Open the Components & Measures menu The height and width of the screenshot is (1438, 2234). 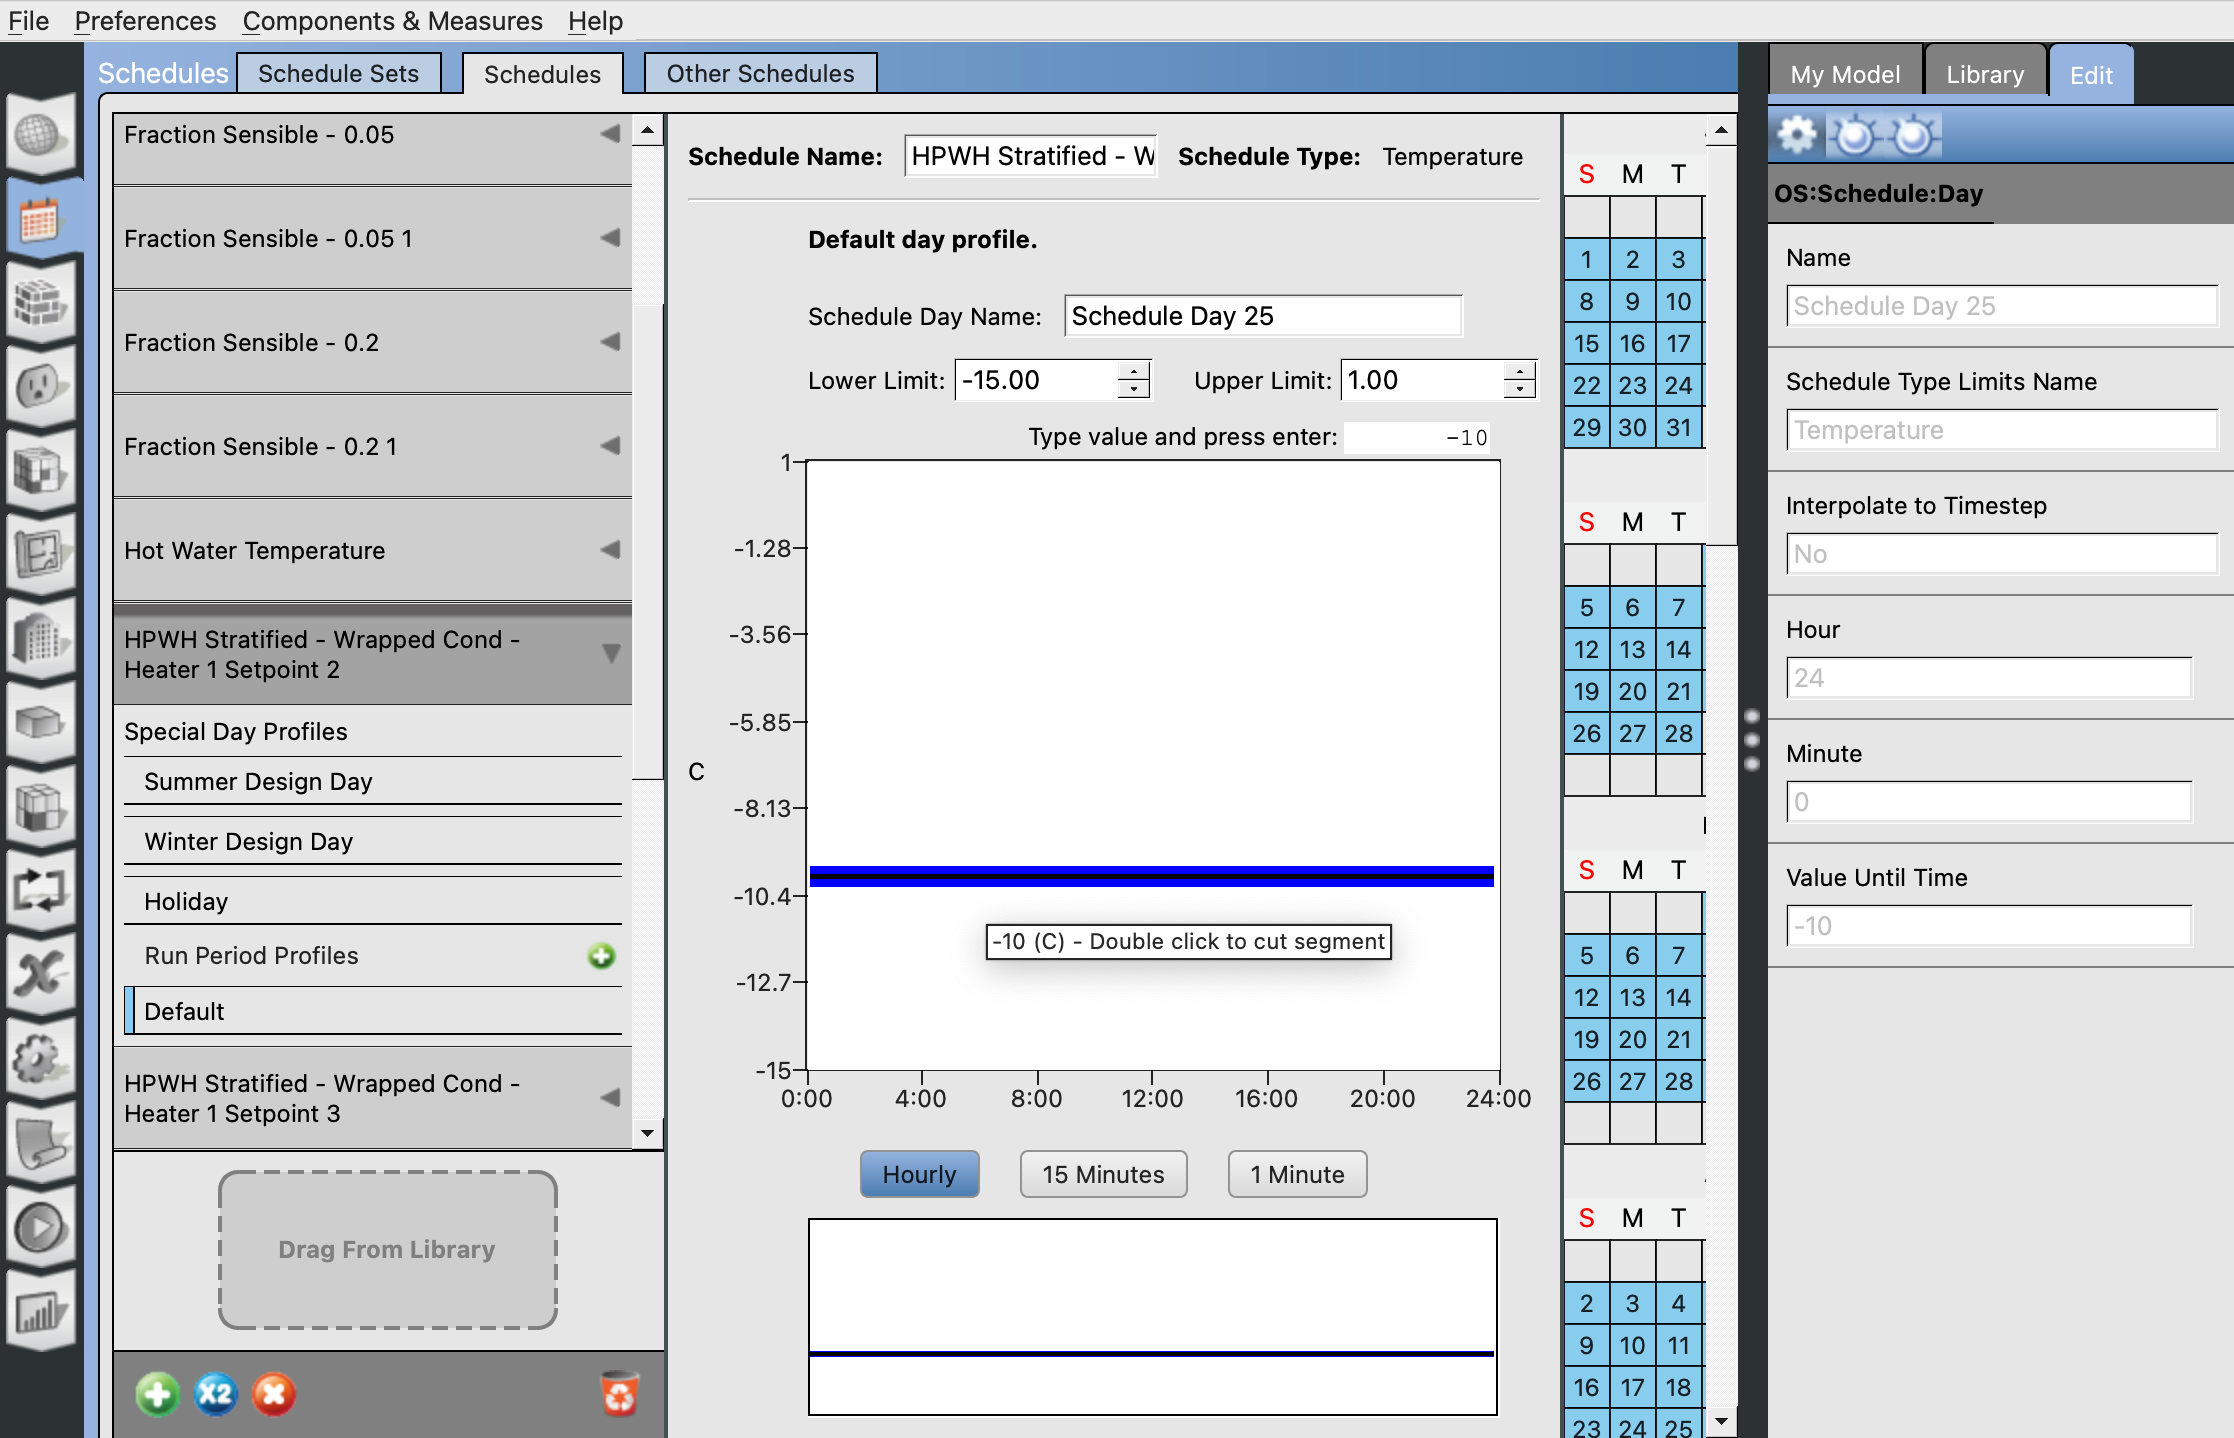tap(392, 20)
